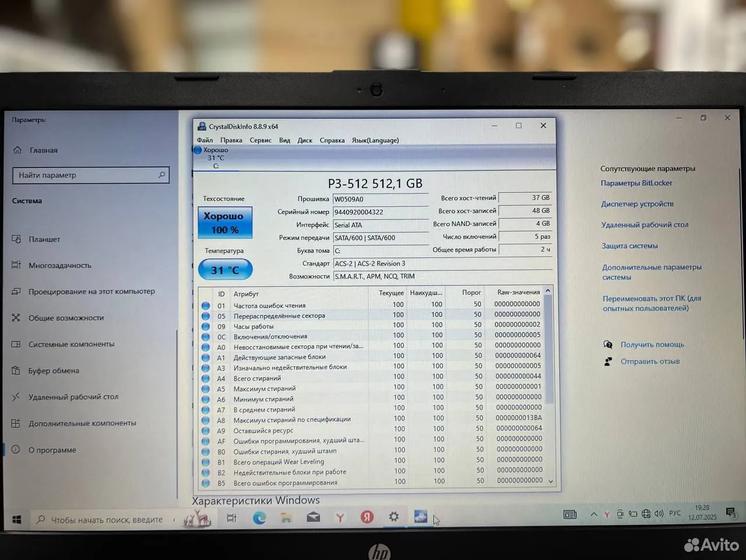
Task: Select the Действующие запасные блоки row
Action: [371, 356]
